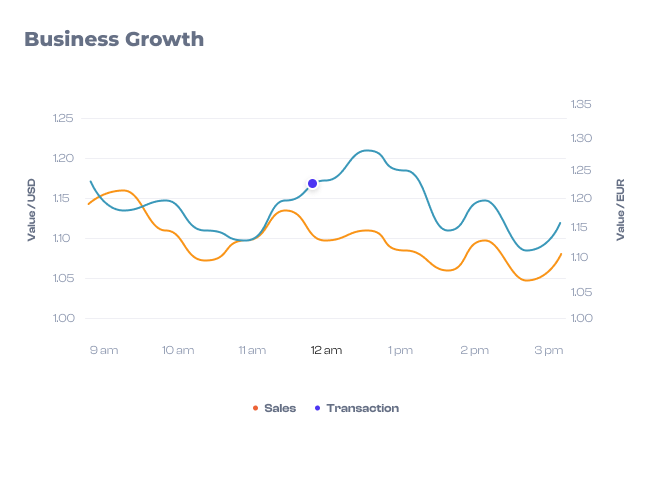Select the 9 am axis label
Image resolution: width=650 pixels, height=490 pixels.
[x=104, y=350]
